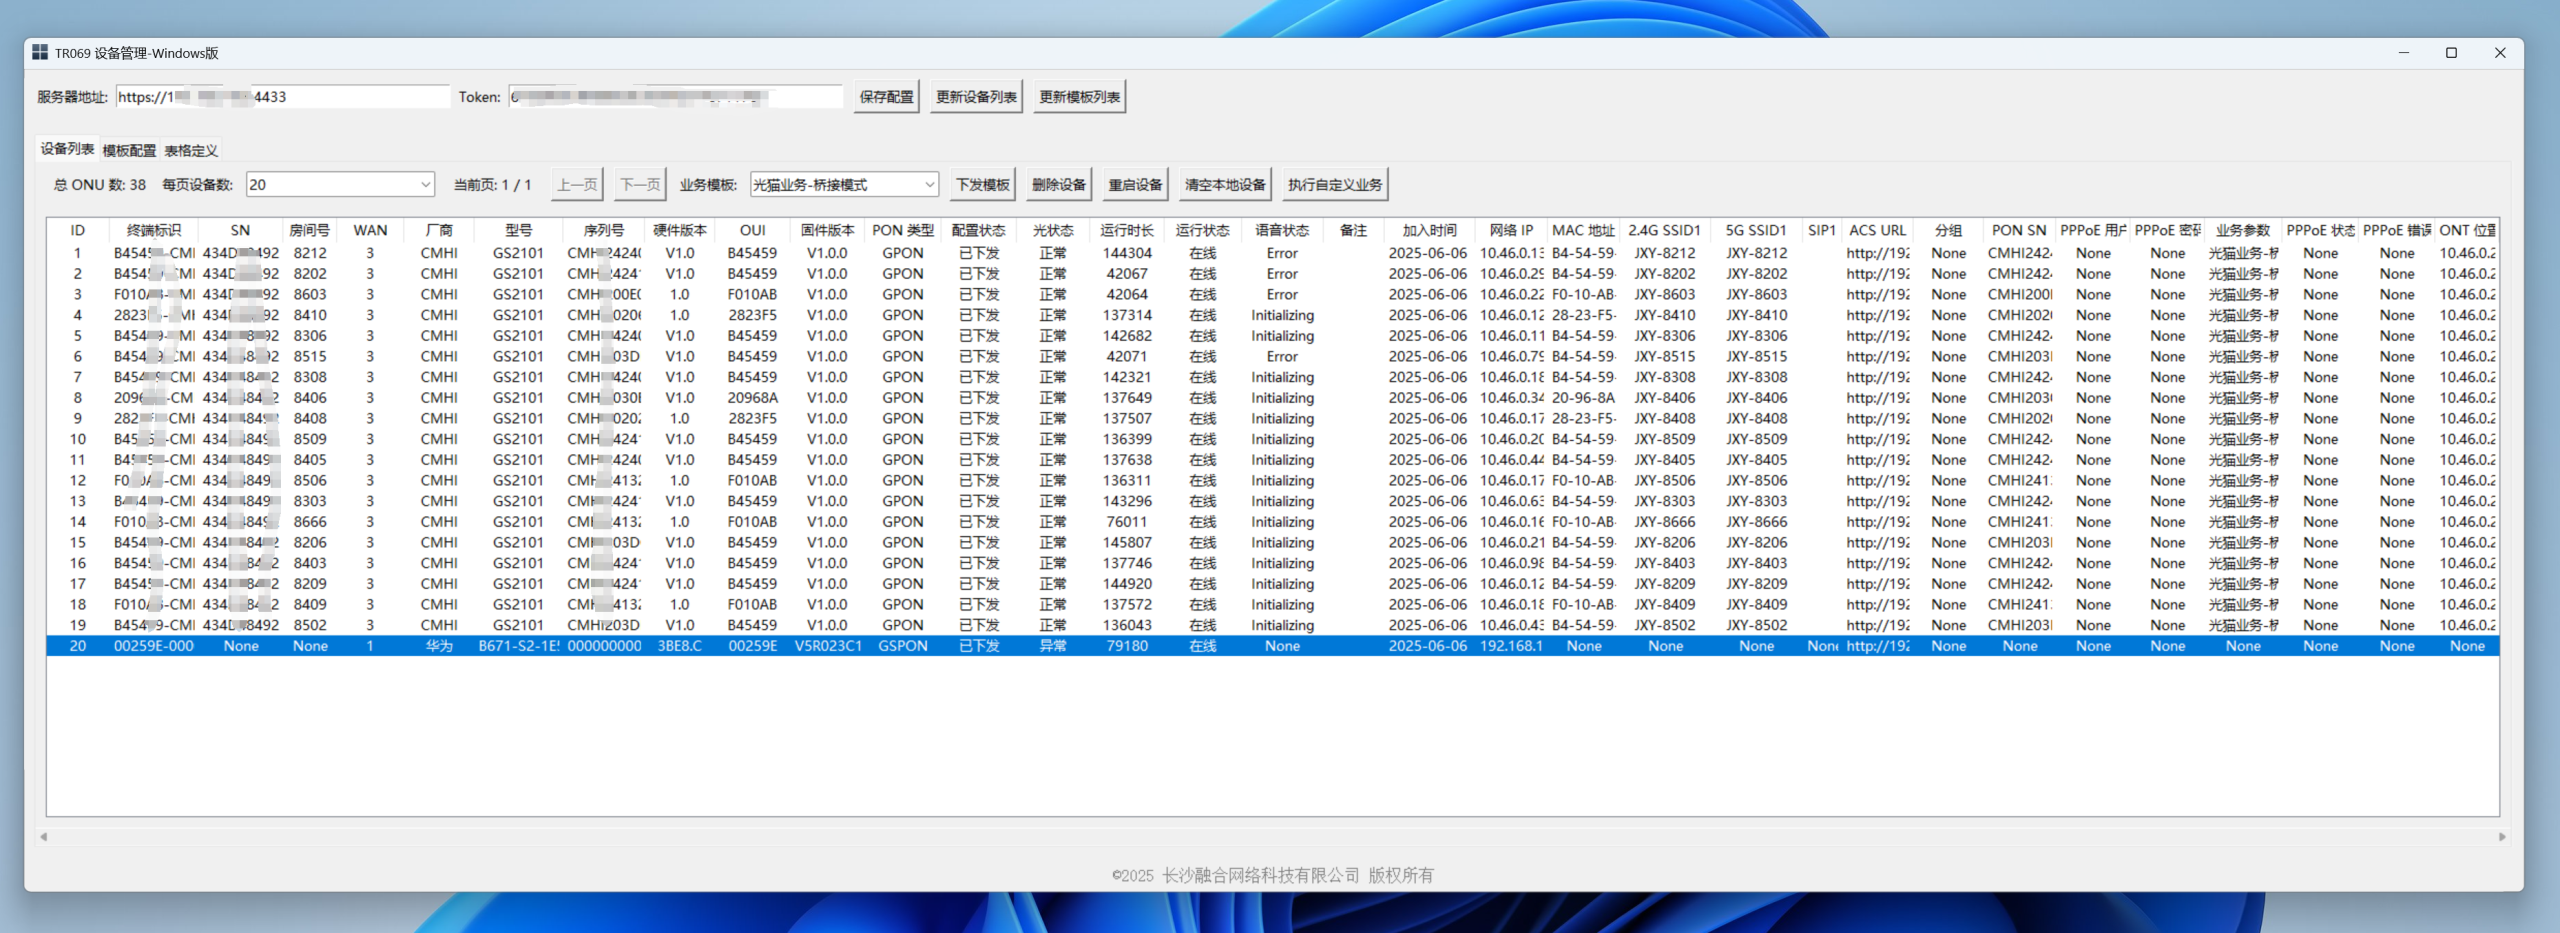
Task: Click the 厂商 column header
Action: pos(439,230)
